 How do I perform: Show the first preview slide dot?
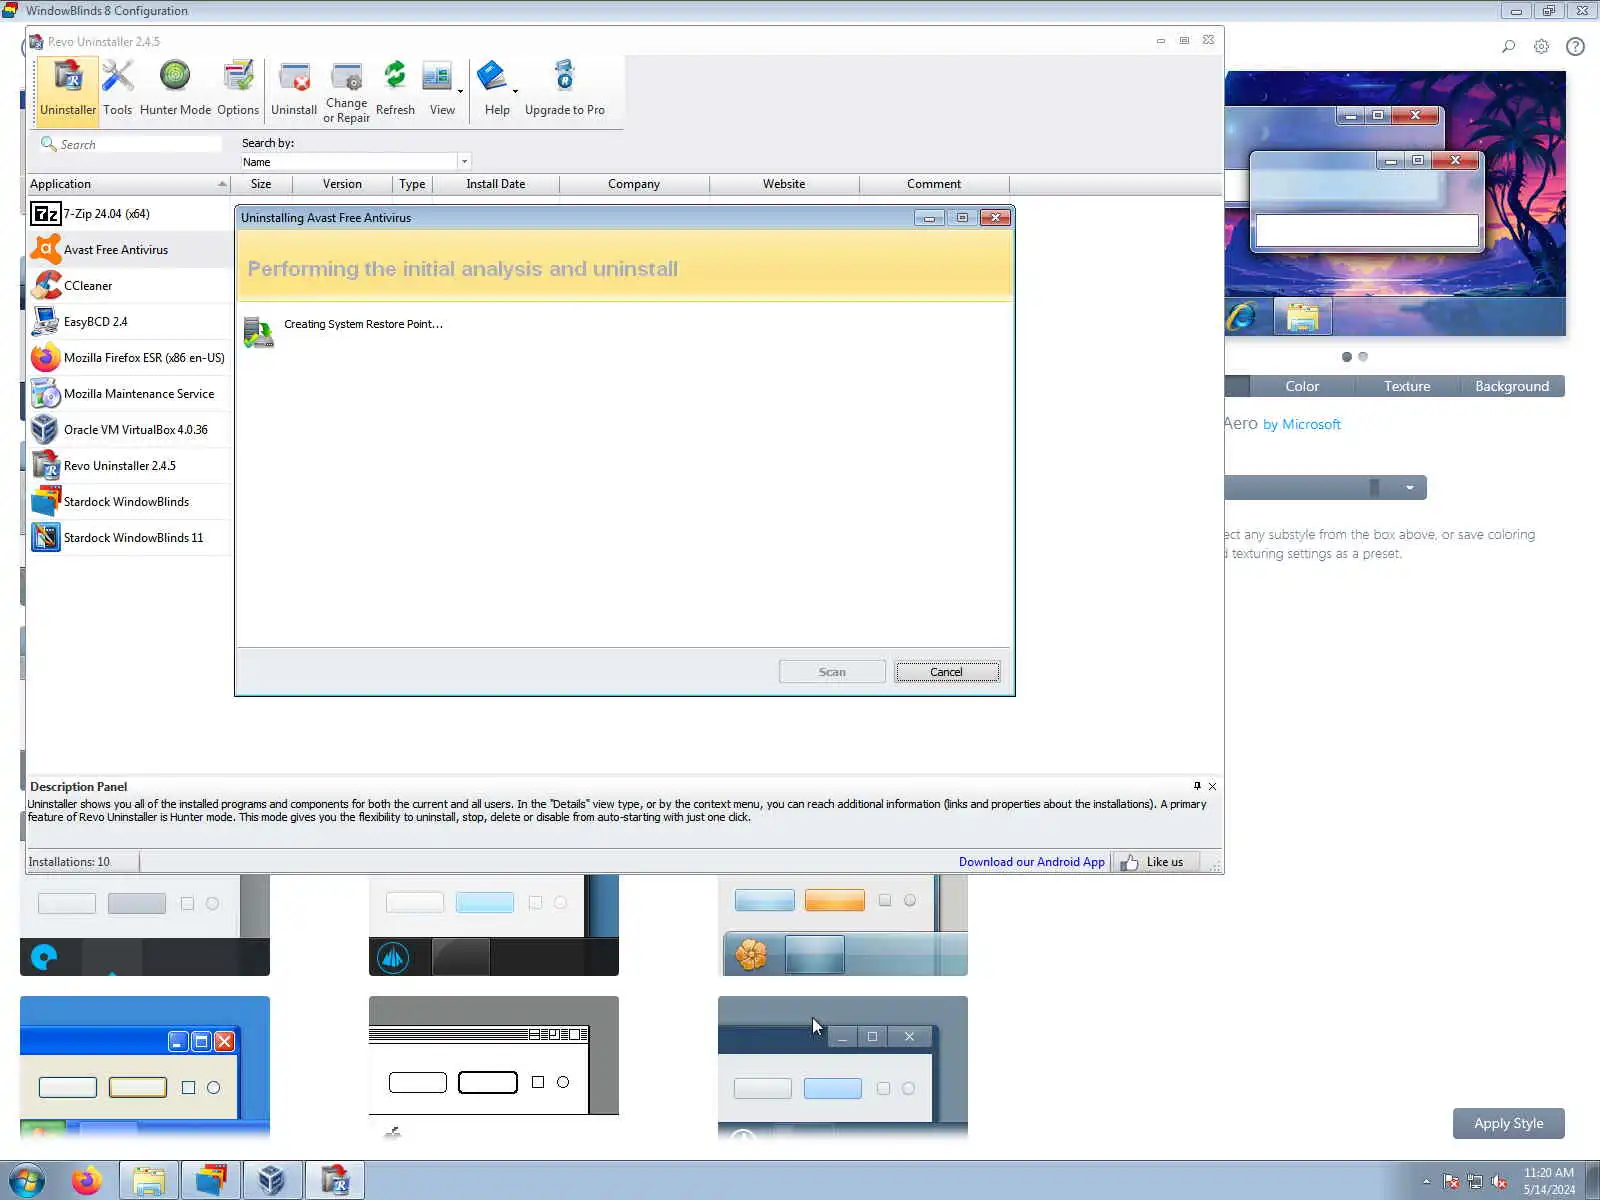click(x=1347, y=357)
